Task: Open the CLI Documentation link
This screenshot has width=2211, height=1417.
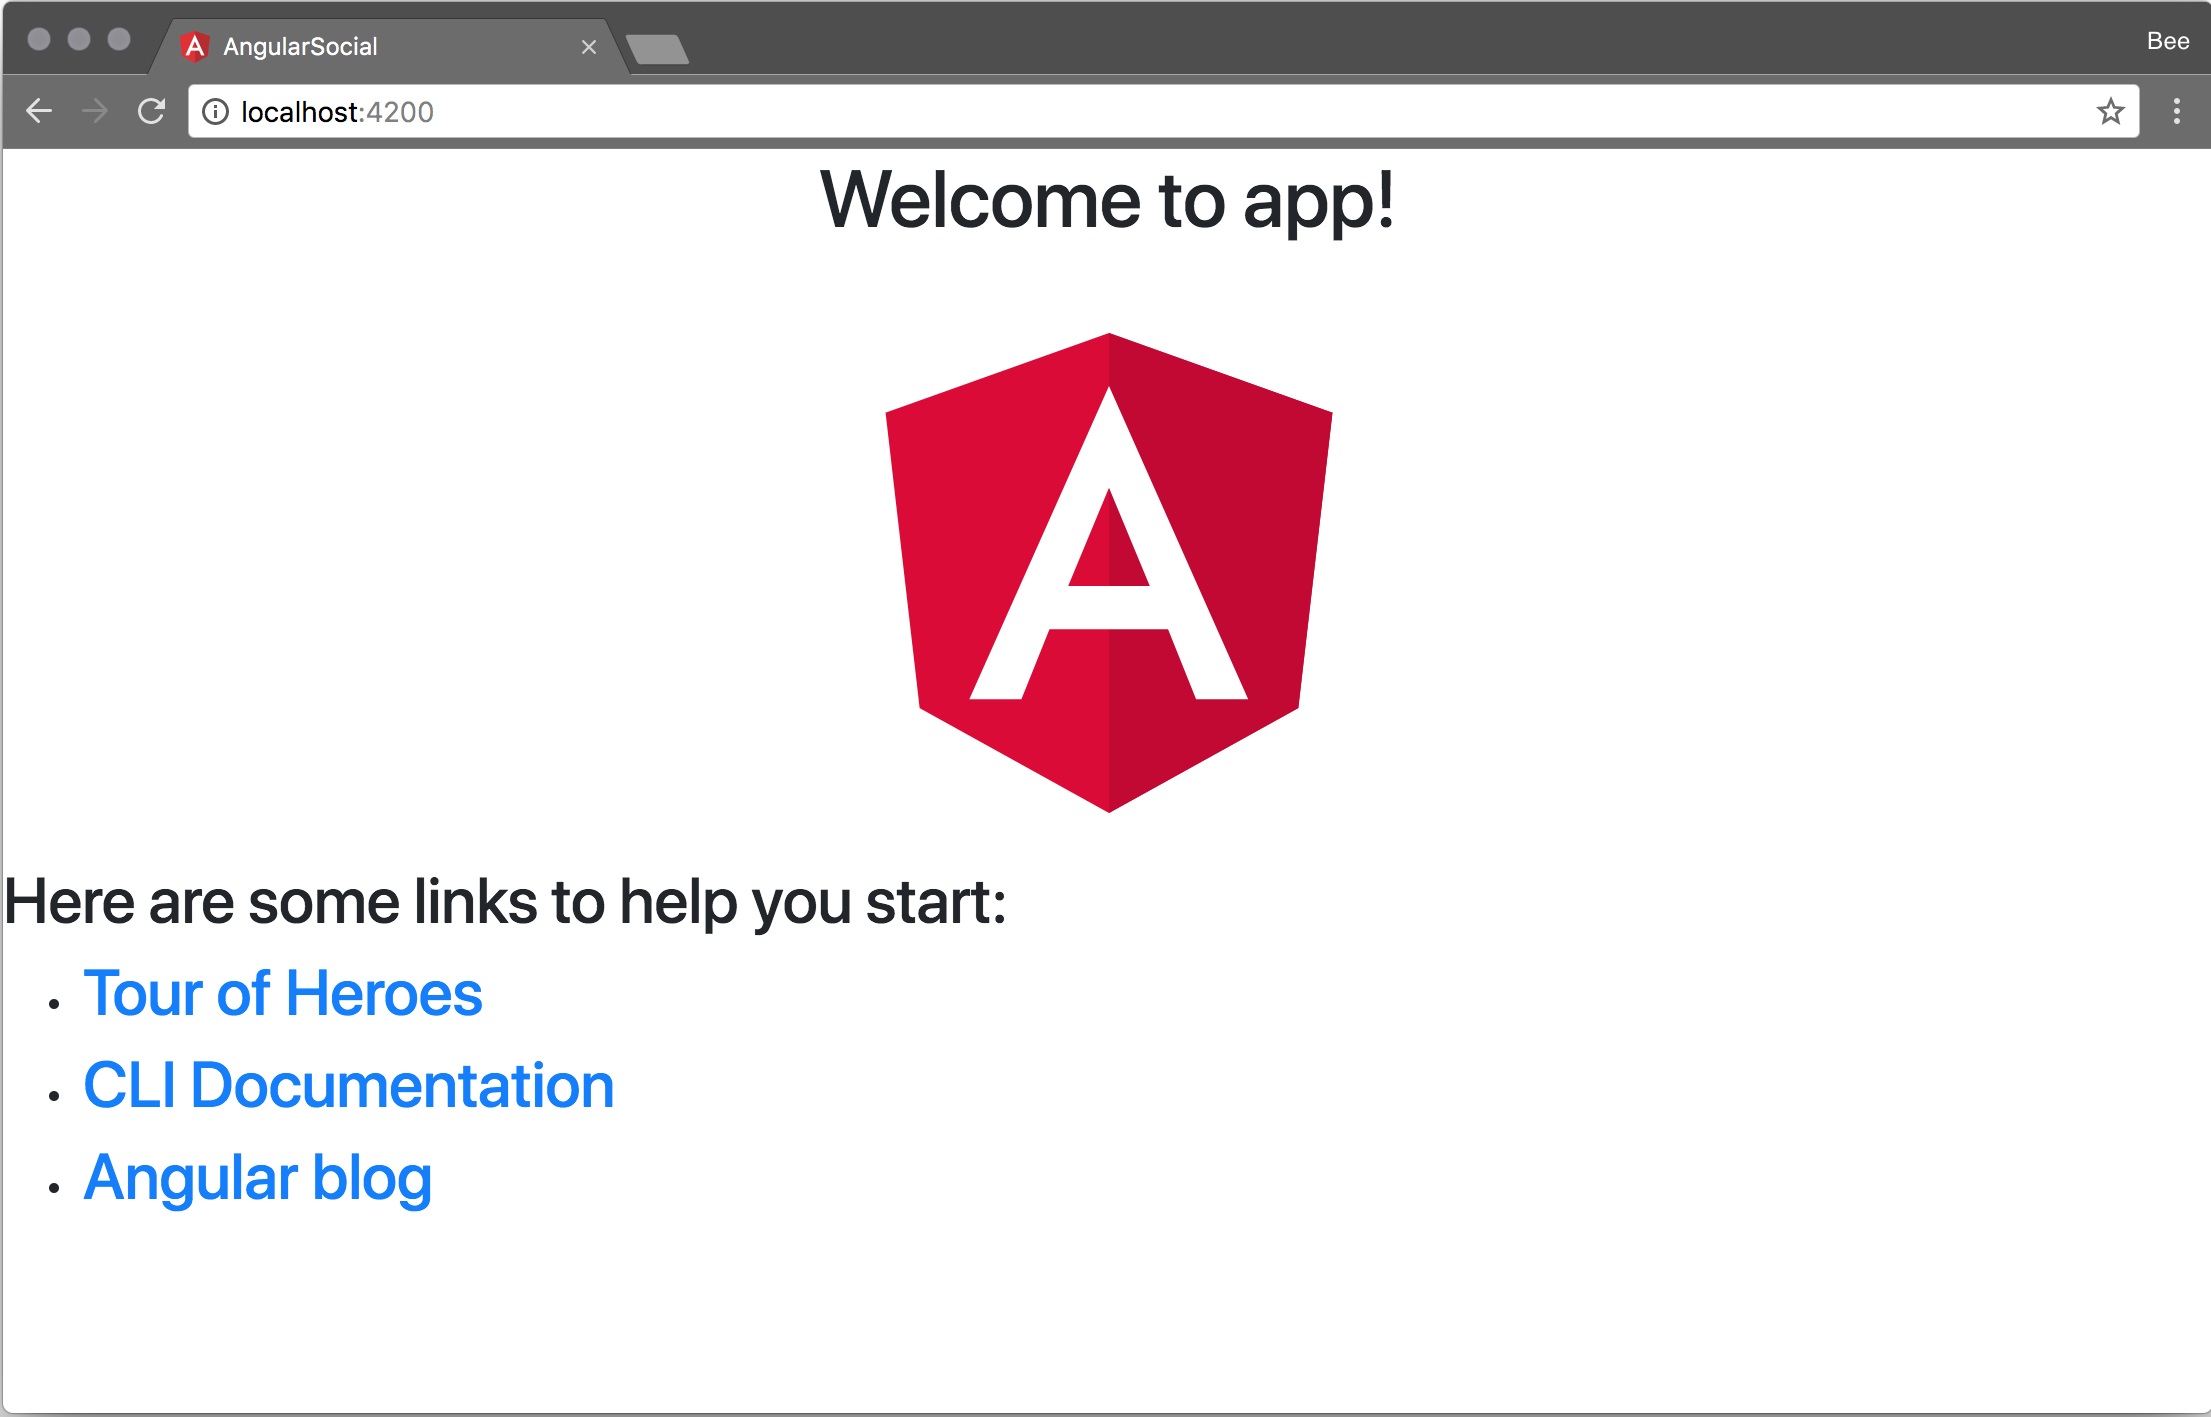Action: click(x=349, y=1086)
